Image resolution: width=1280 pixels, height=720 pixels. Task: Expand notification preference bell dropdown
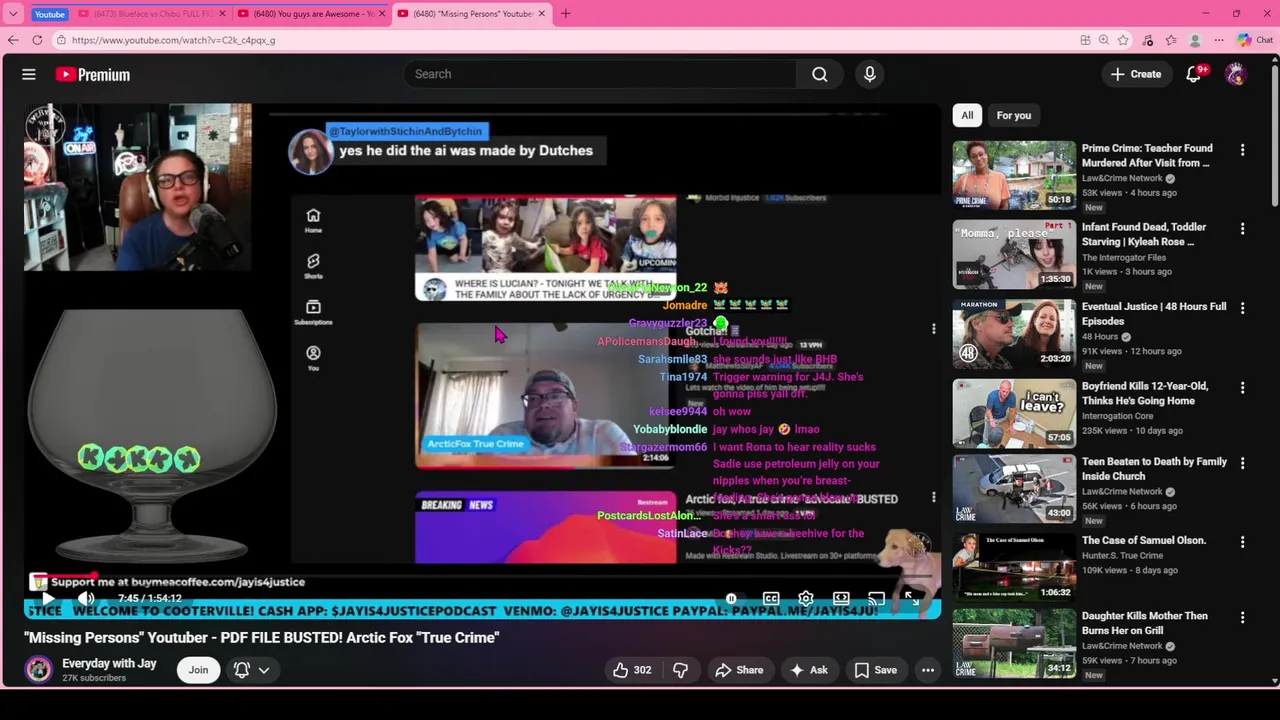(x=252, y=670)
